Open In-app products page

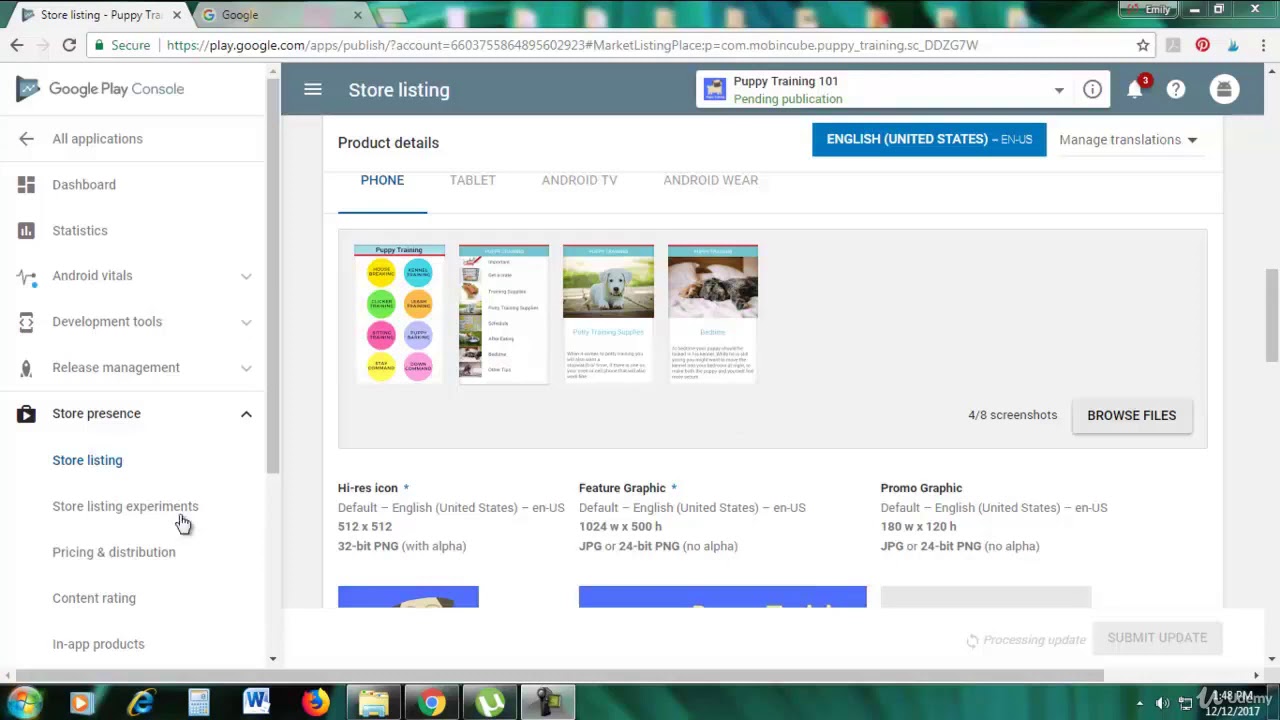click(98, 644)
